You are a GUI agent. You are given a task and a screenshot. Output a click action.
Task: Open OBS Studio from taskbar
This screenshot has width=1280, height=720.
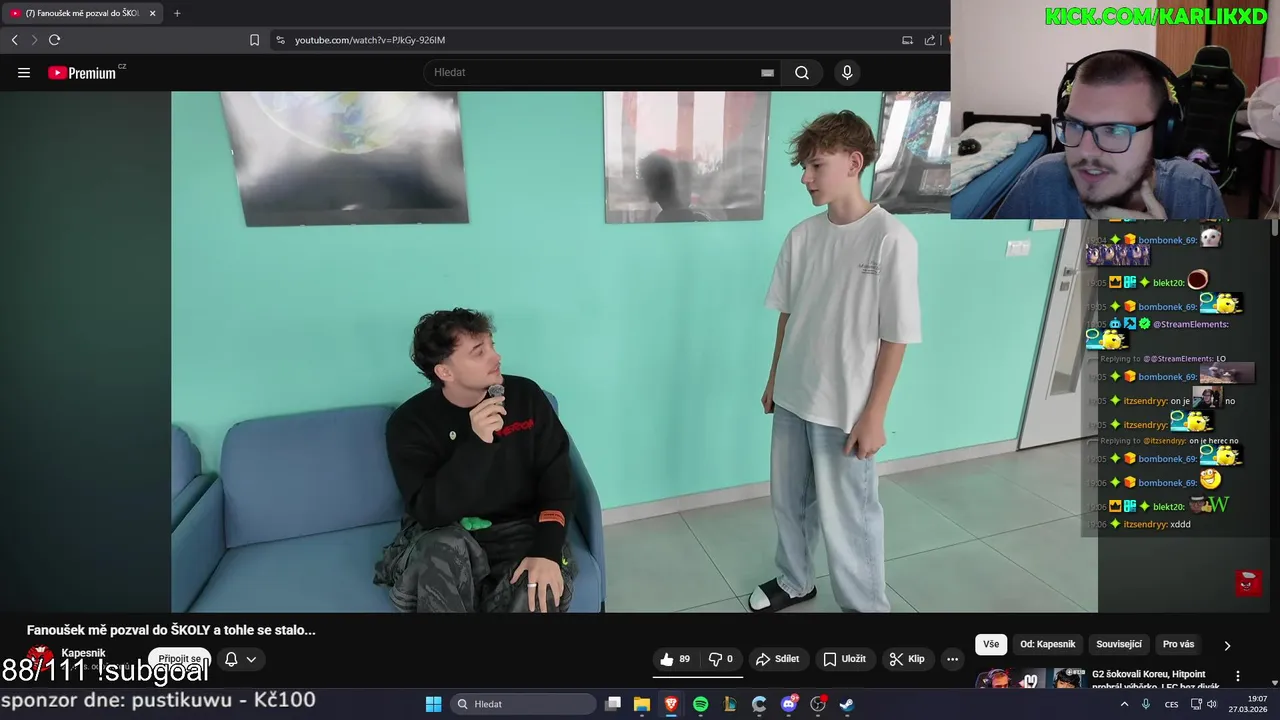pos(818,704)
